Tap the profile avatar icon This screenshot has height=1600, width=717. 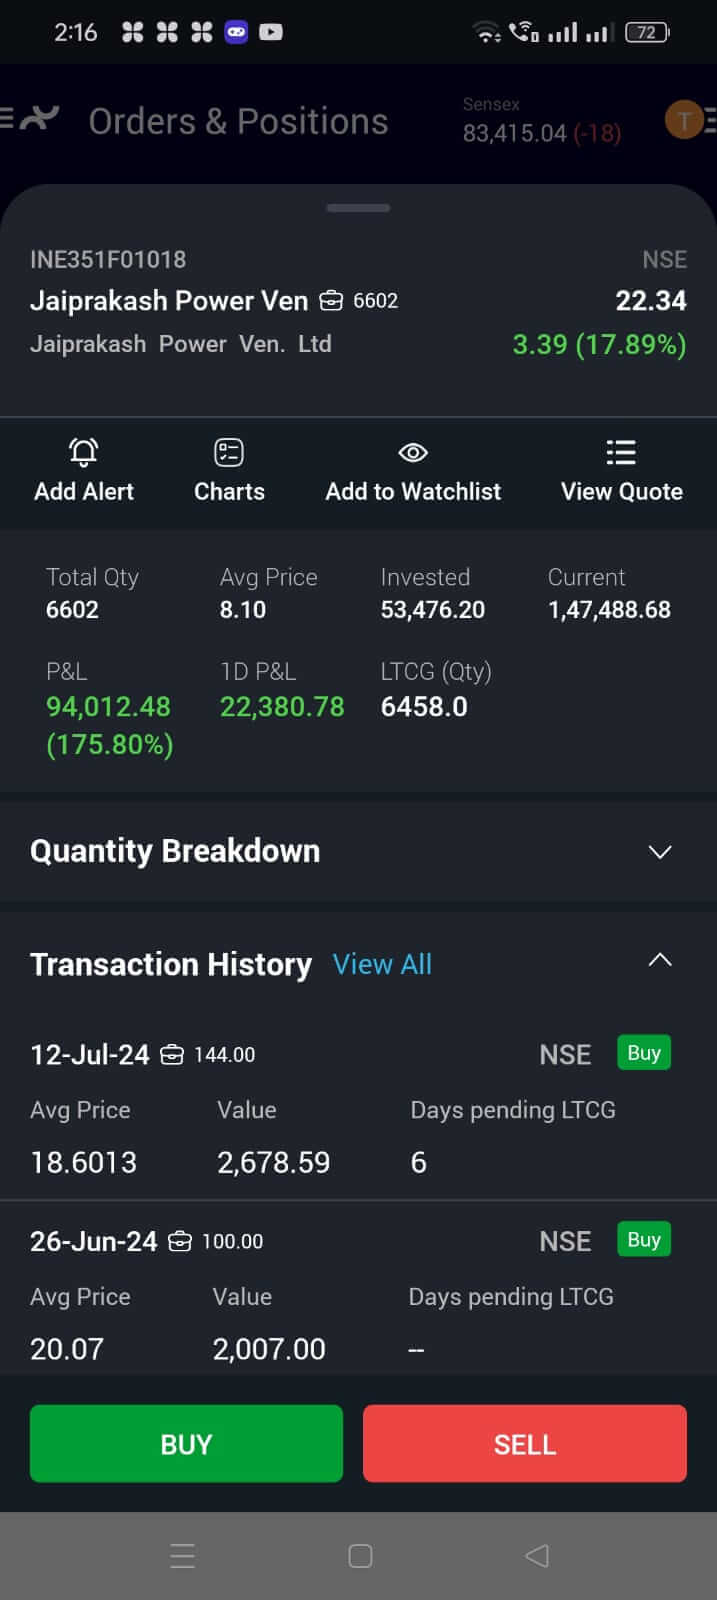[x=684, y=121]
